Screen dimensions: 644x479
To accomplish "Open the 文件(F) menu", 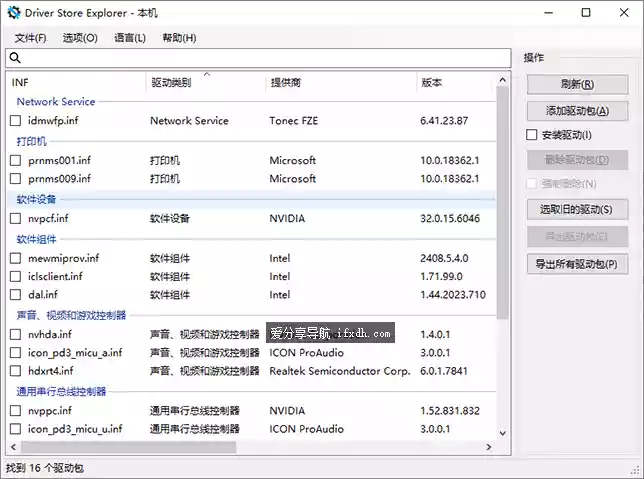I will (x=30, y=38).
